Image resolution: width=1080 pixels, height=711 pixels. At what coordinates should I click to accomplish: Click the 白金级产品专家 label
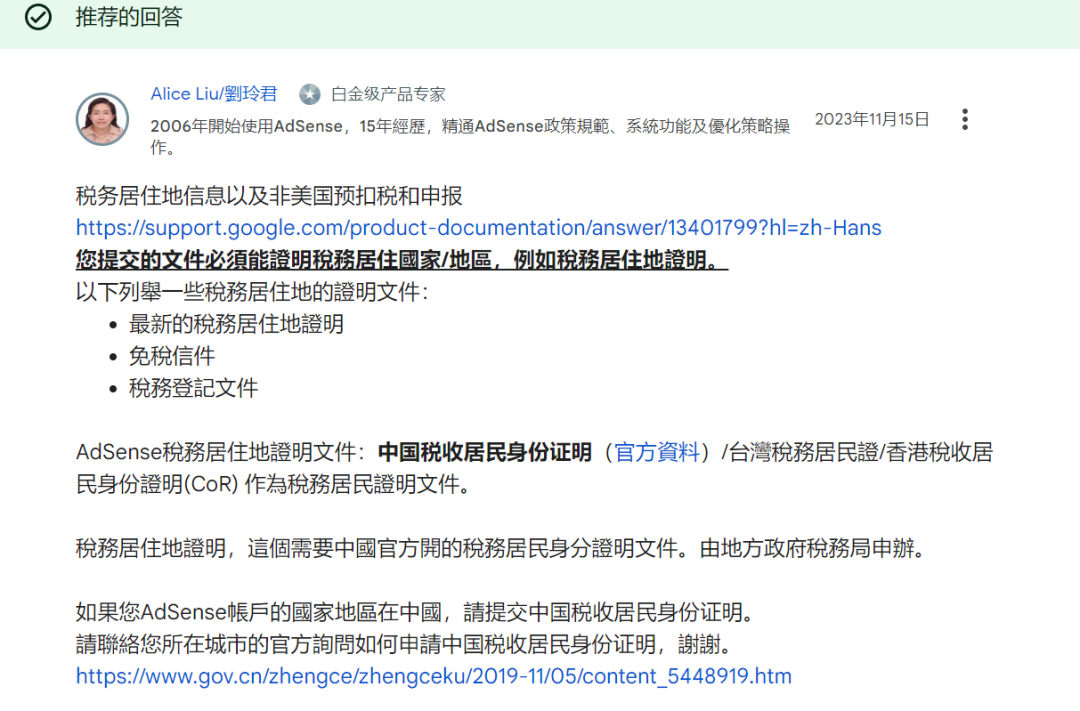coord(388,94)
